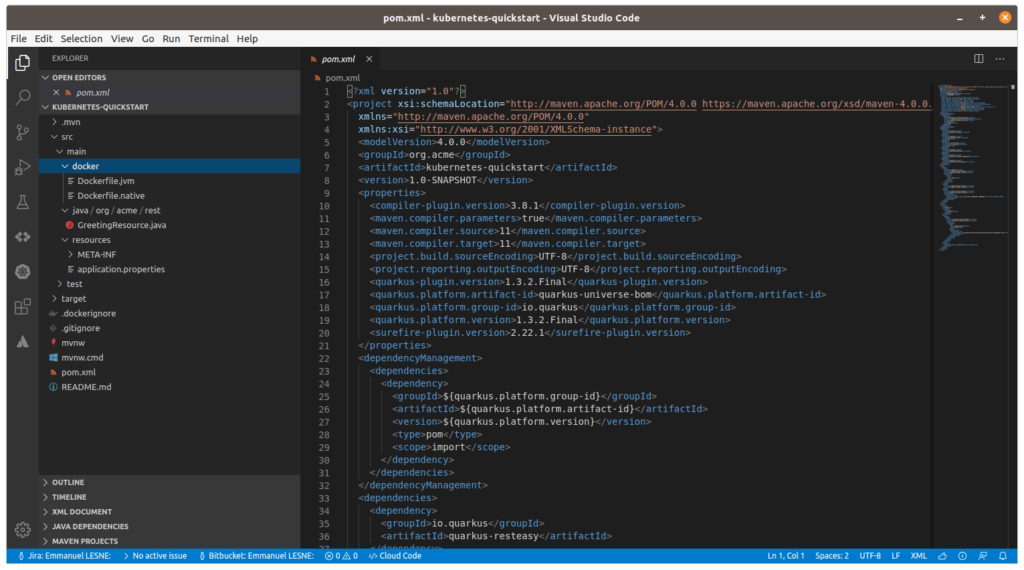
Task: Click the circled info icon in status bar
Action: pos(963,556)
